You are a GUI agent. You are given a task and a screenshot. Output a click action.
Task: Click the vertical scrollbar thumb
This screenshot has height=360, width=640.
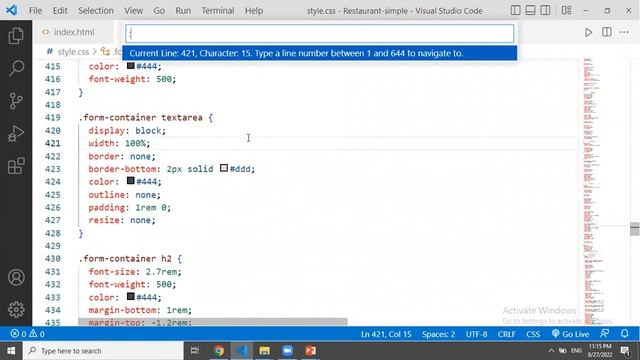634,229
